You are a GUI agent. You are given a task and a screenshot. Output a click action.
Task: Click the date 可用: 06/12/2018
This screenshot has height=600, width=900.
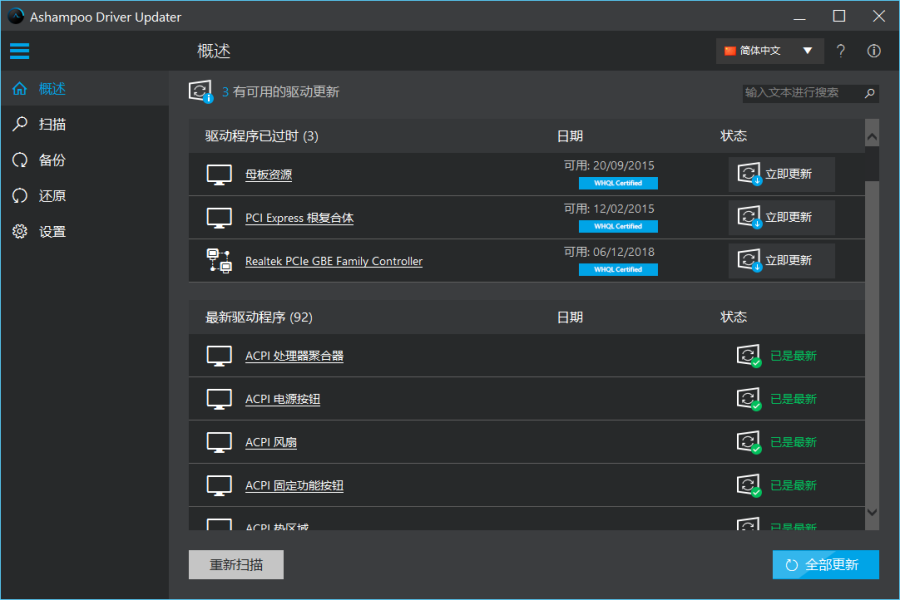coord(609,252)
